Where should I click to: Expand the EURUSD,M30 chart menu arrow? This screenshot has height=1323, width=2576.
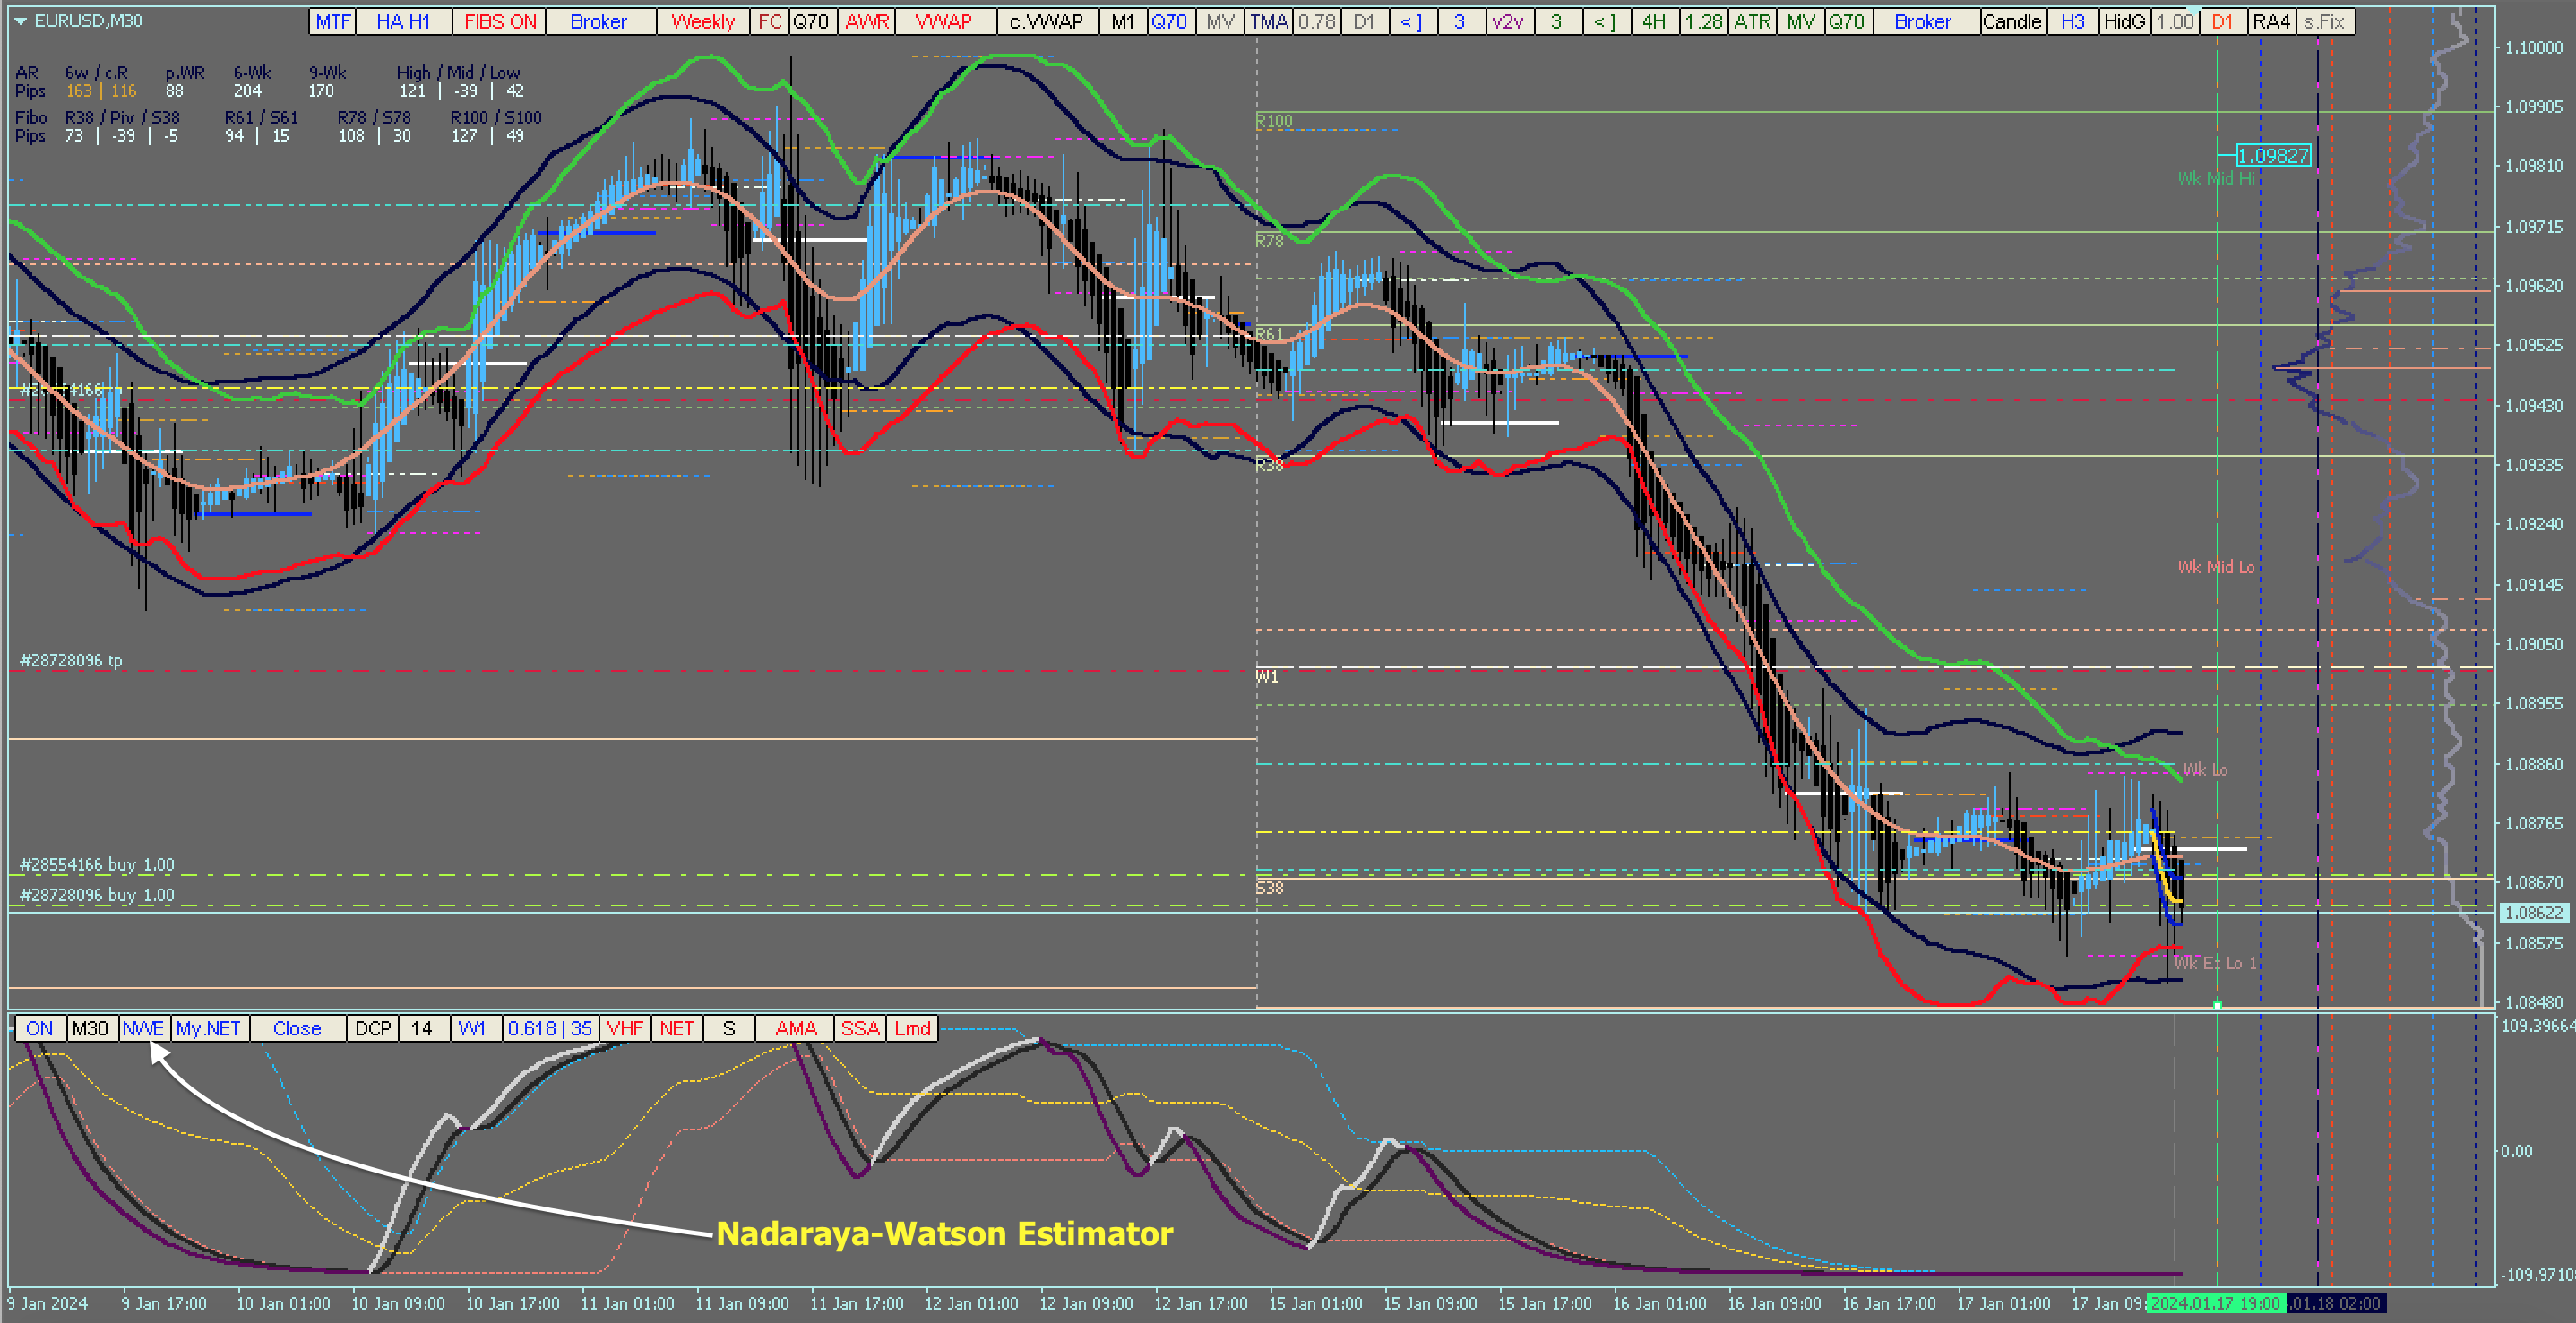point(20,21)
